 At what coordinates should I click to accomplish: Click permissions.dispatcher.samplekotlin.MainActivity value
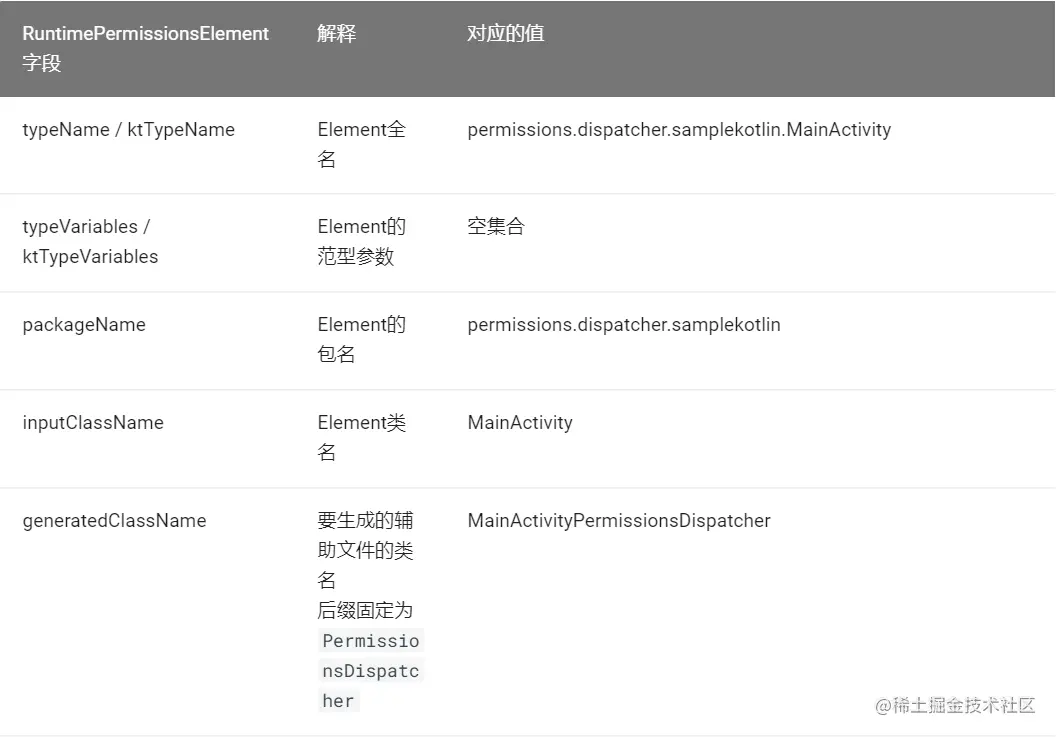[678, 129]
